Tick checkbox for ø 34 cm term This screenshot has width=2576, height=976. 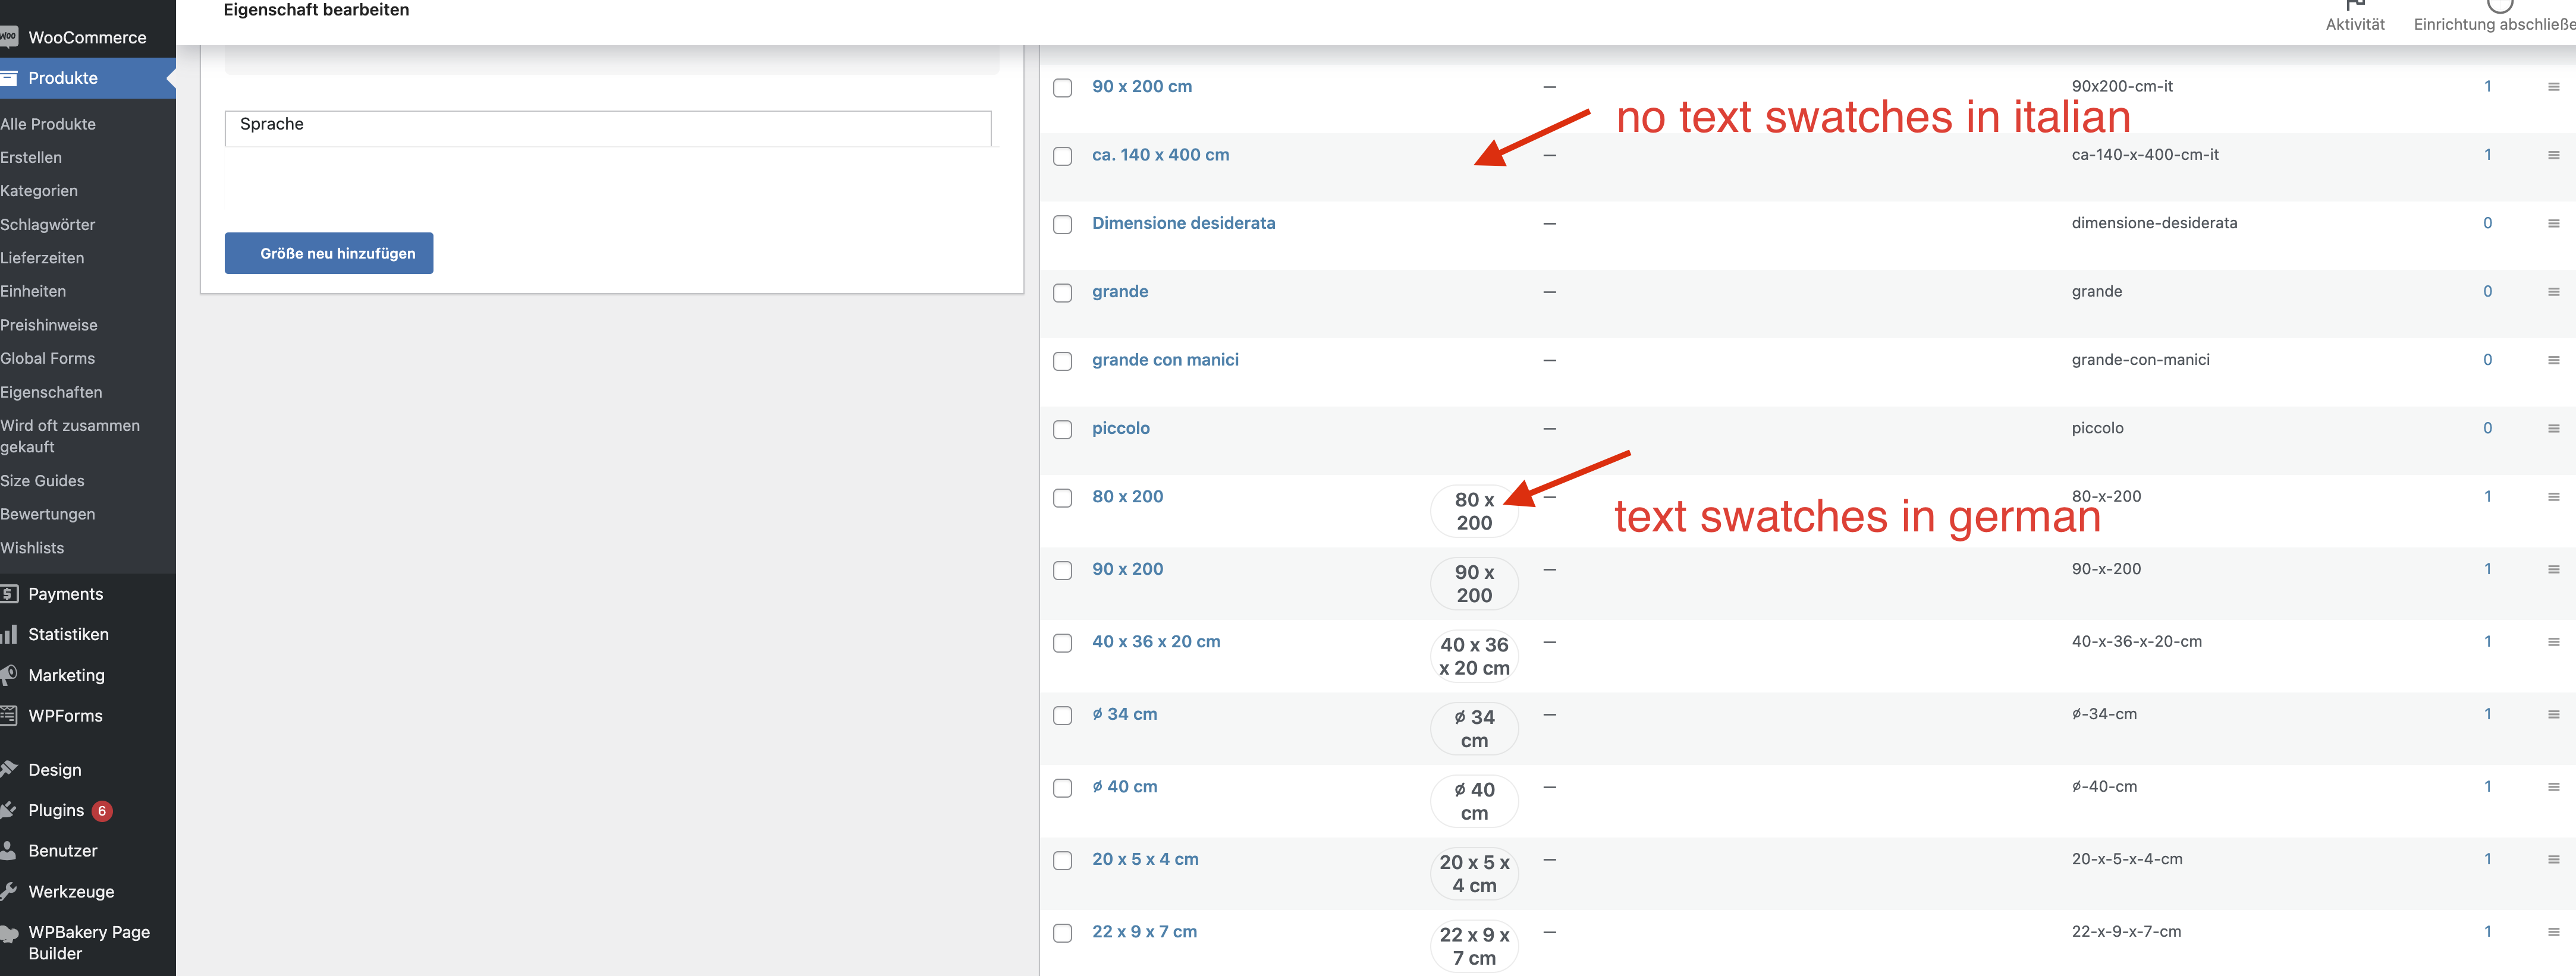[x=1062, y=716]
